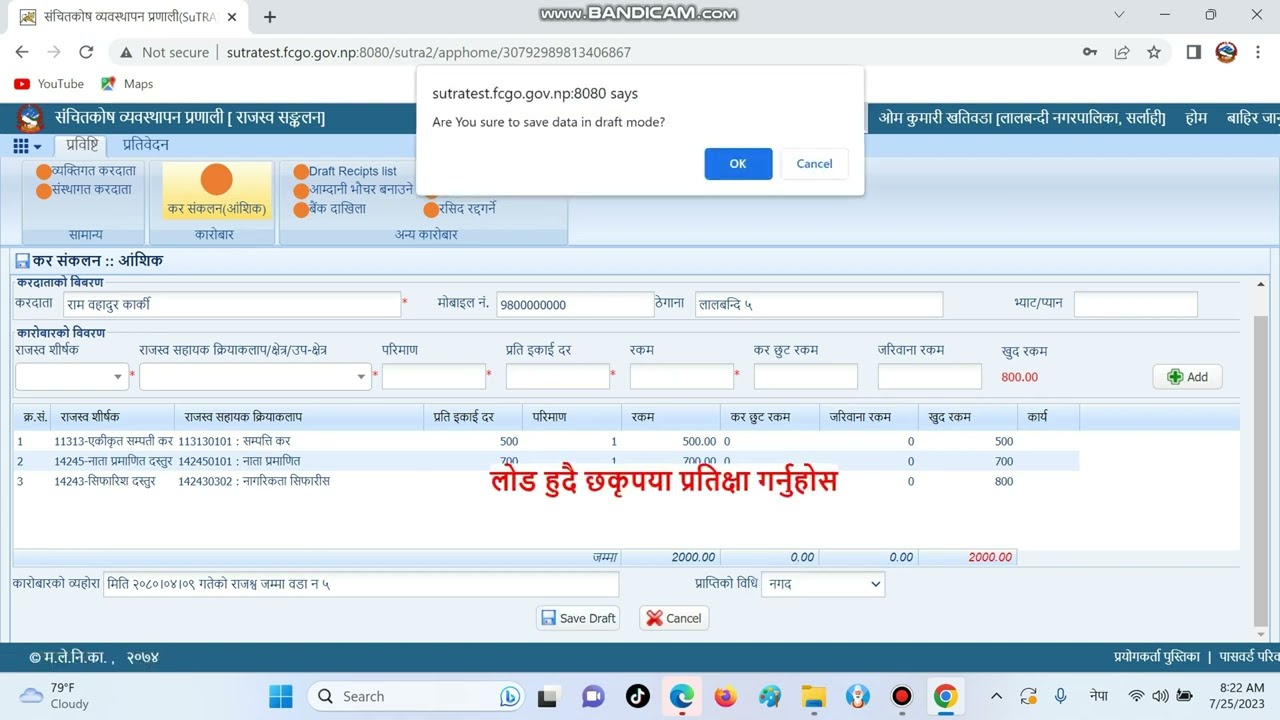This screenshot has height=720, width=1280.
Task: Click the परिमाण input field
Action: coord(433,377)
